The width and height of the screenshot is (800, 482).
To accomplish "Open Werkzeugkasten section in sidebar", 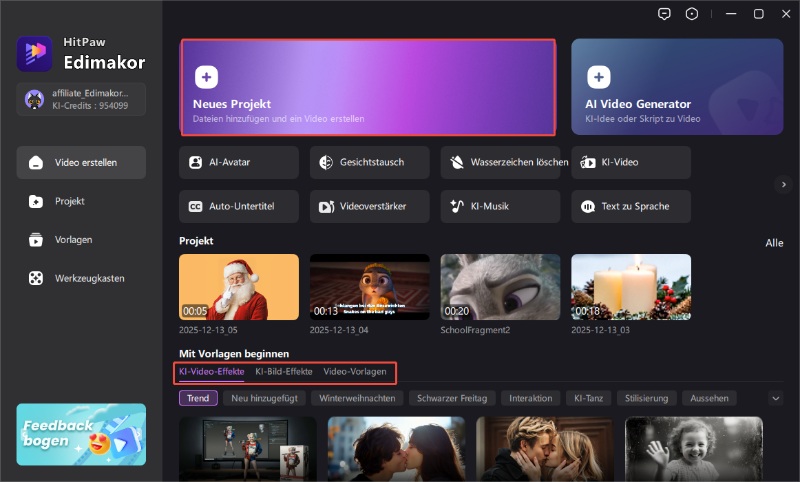I will coord(81,278).
